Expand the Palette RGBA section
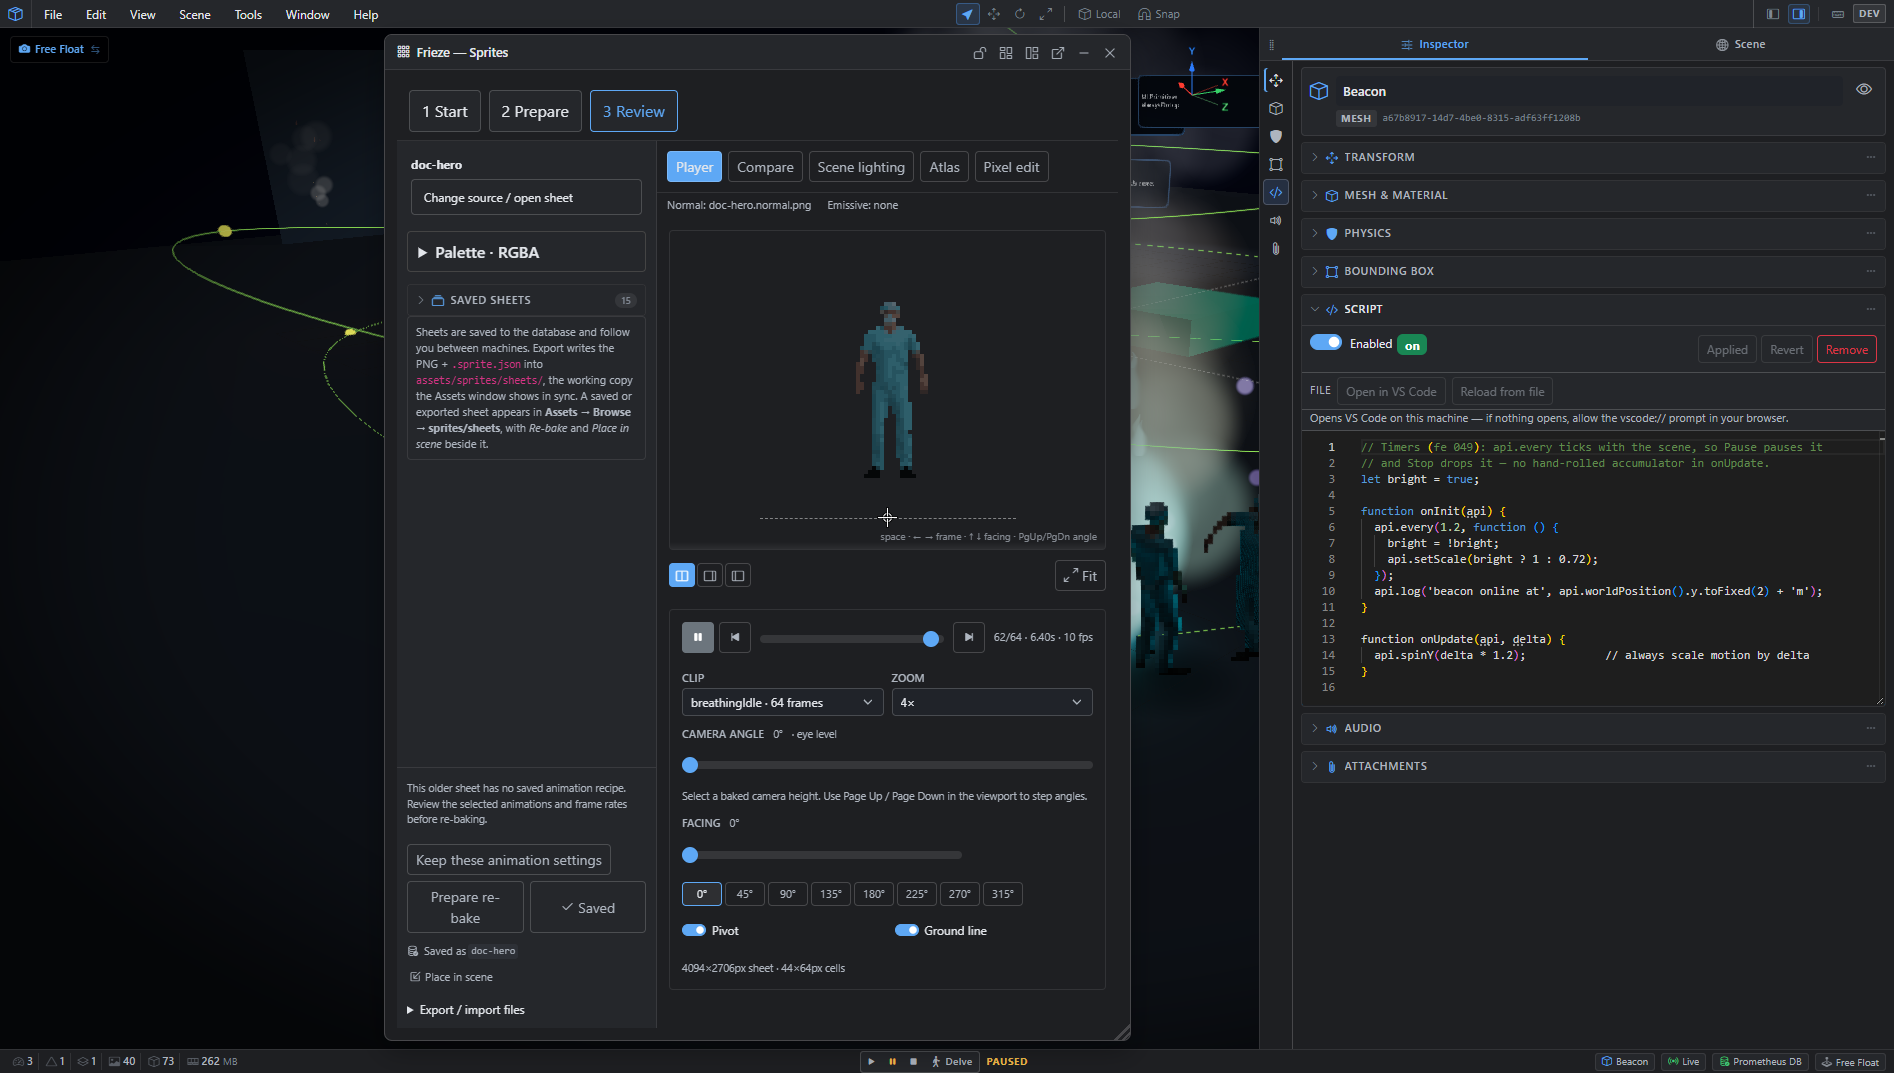Viewport: 1894px width, 1073px height. pos(526,252)
